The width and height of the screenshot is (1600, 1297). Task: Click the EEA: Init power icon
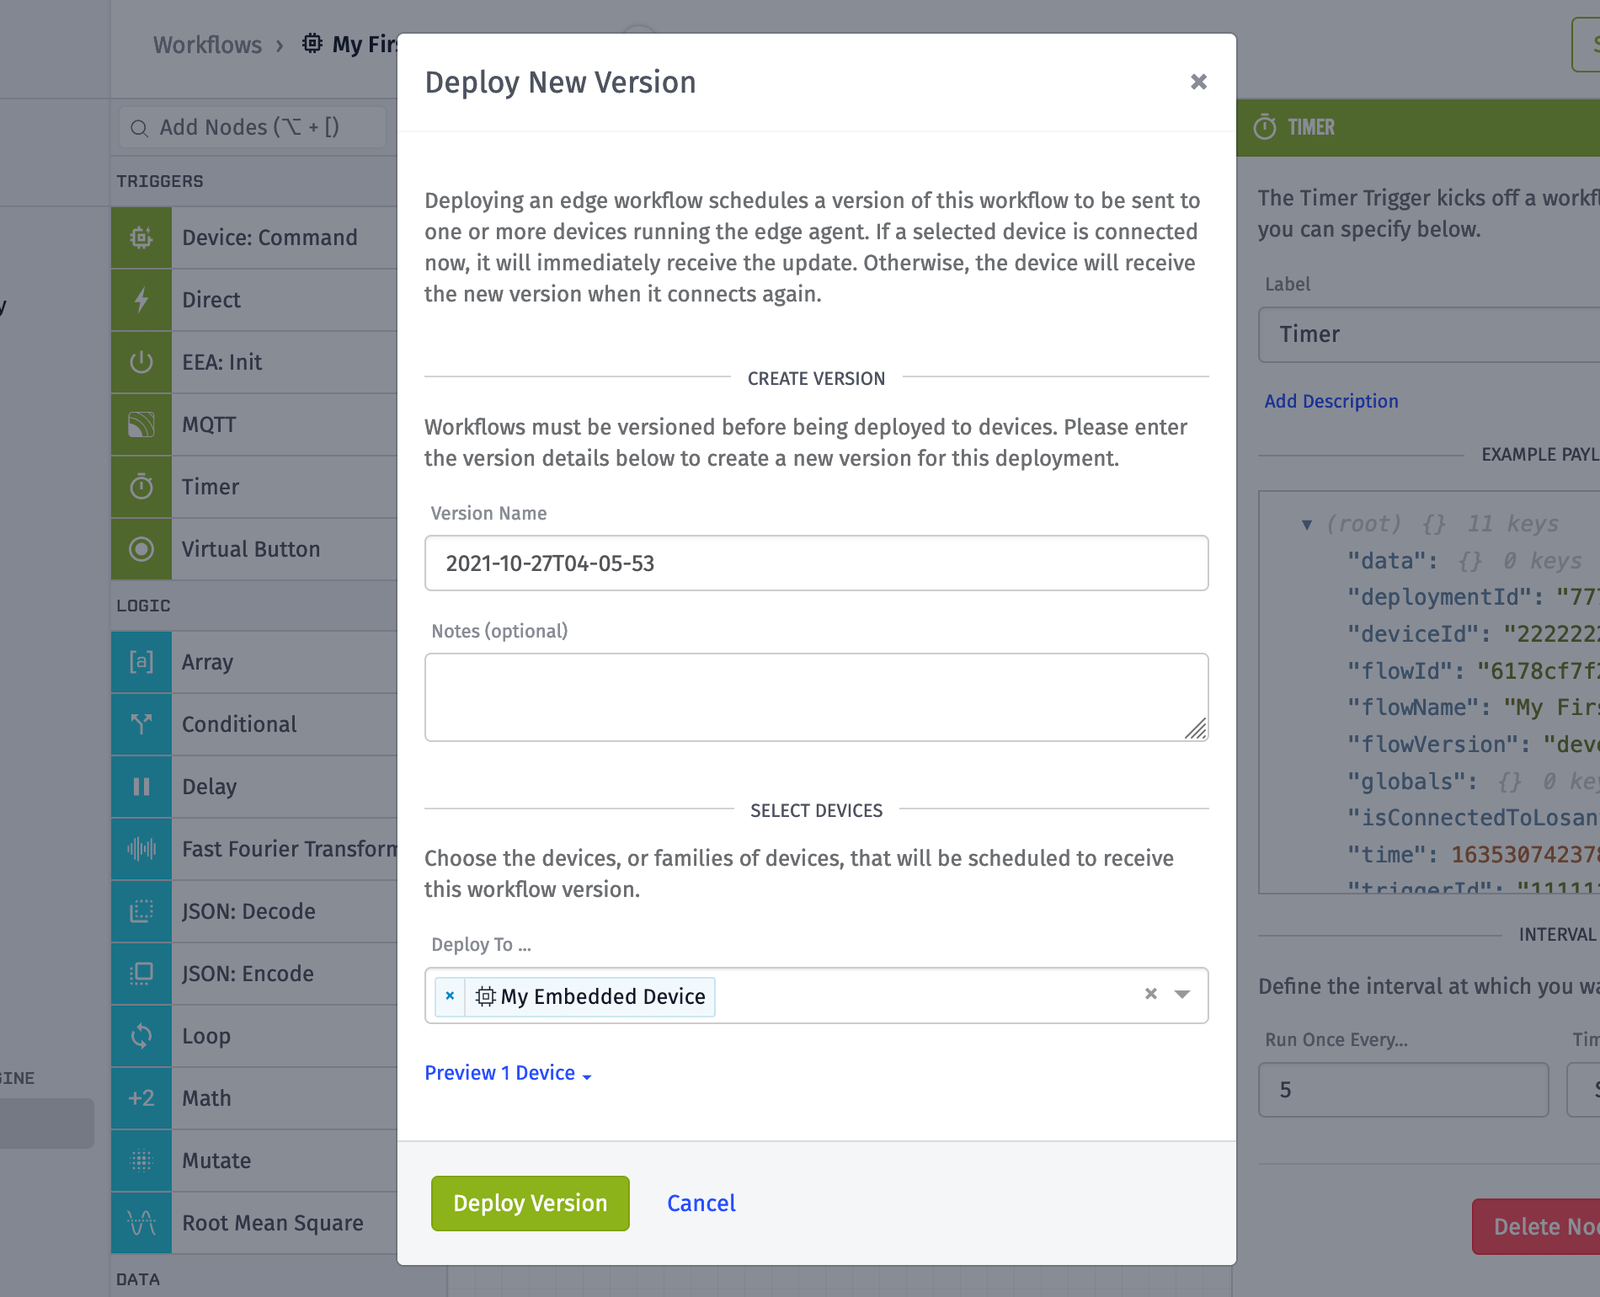141,362
